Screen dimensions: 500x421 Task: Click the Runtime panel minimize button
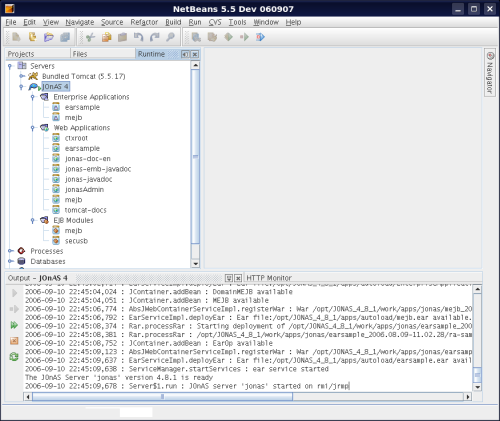pyautogui.click(x=185, y=54)
